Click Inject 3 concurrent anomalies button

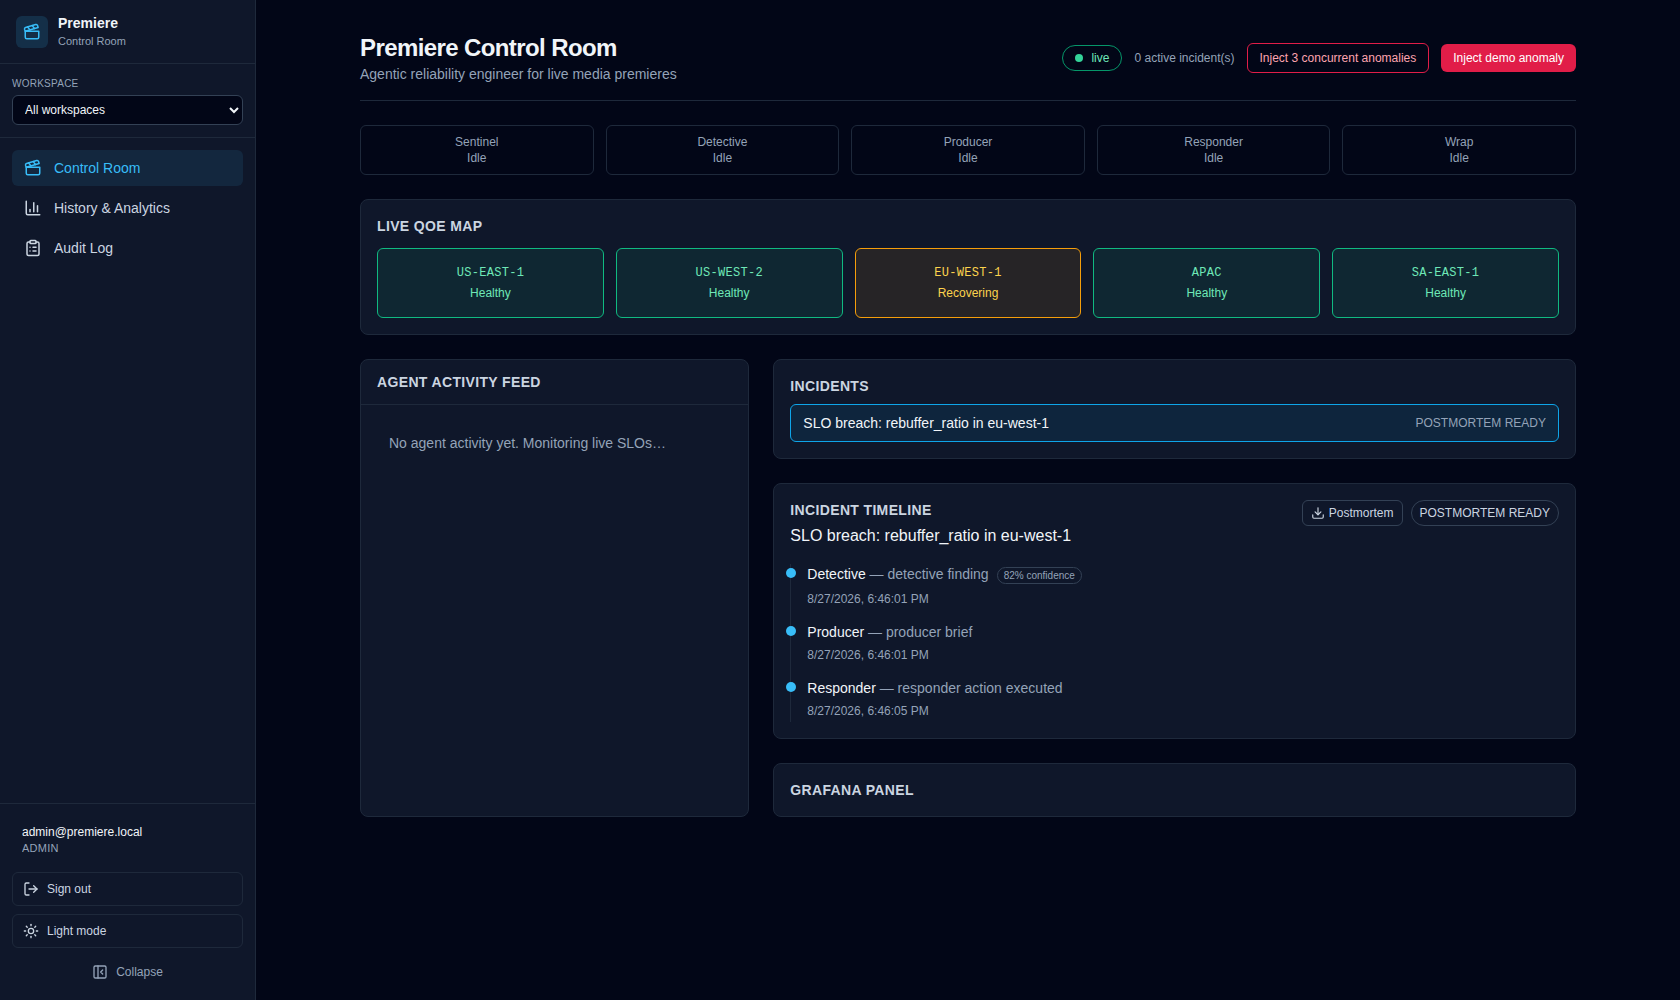[x=1337, y=58]
